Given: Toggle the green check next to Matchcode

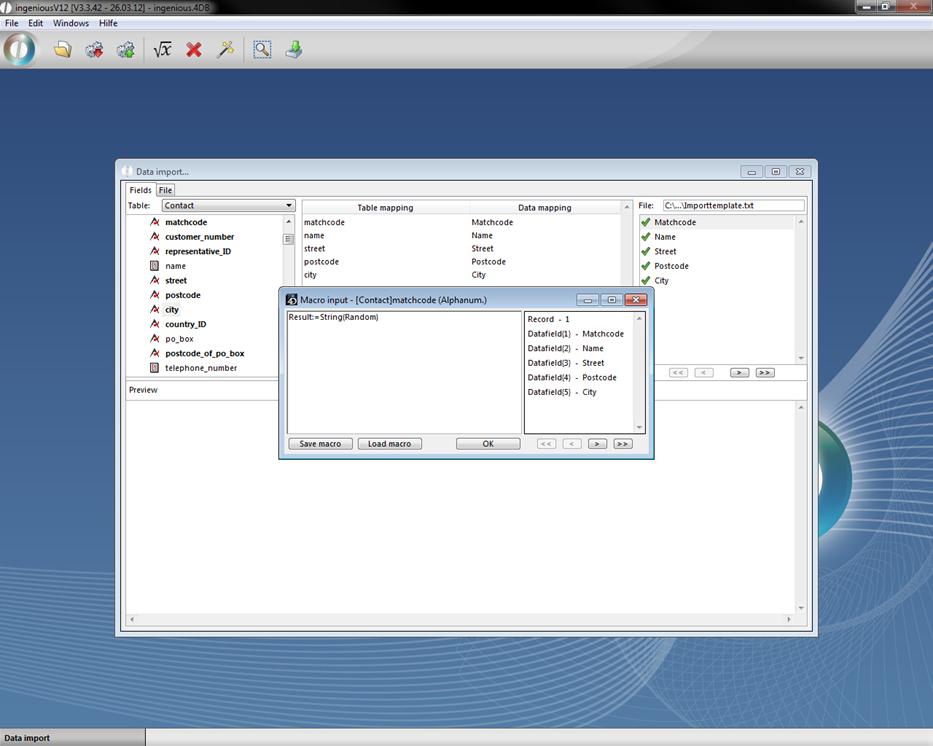Looking at the screenshot, I should 646,222.
